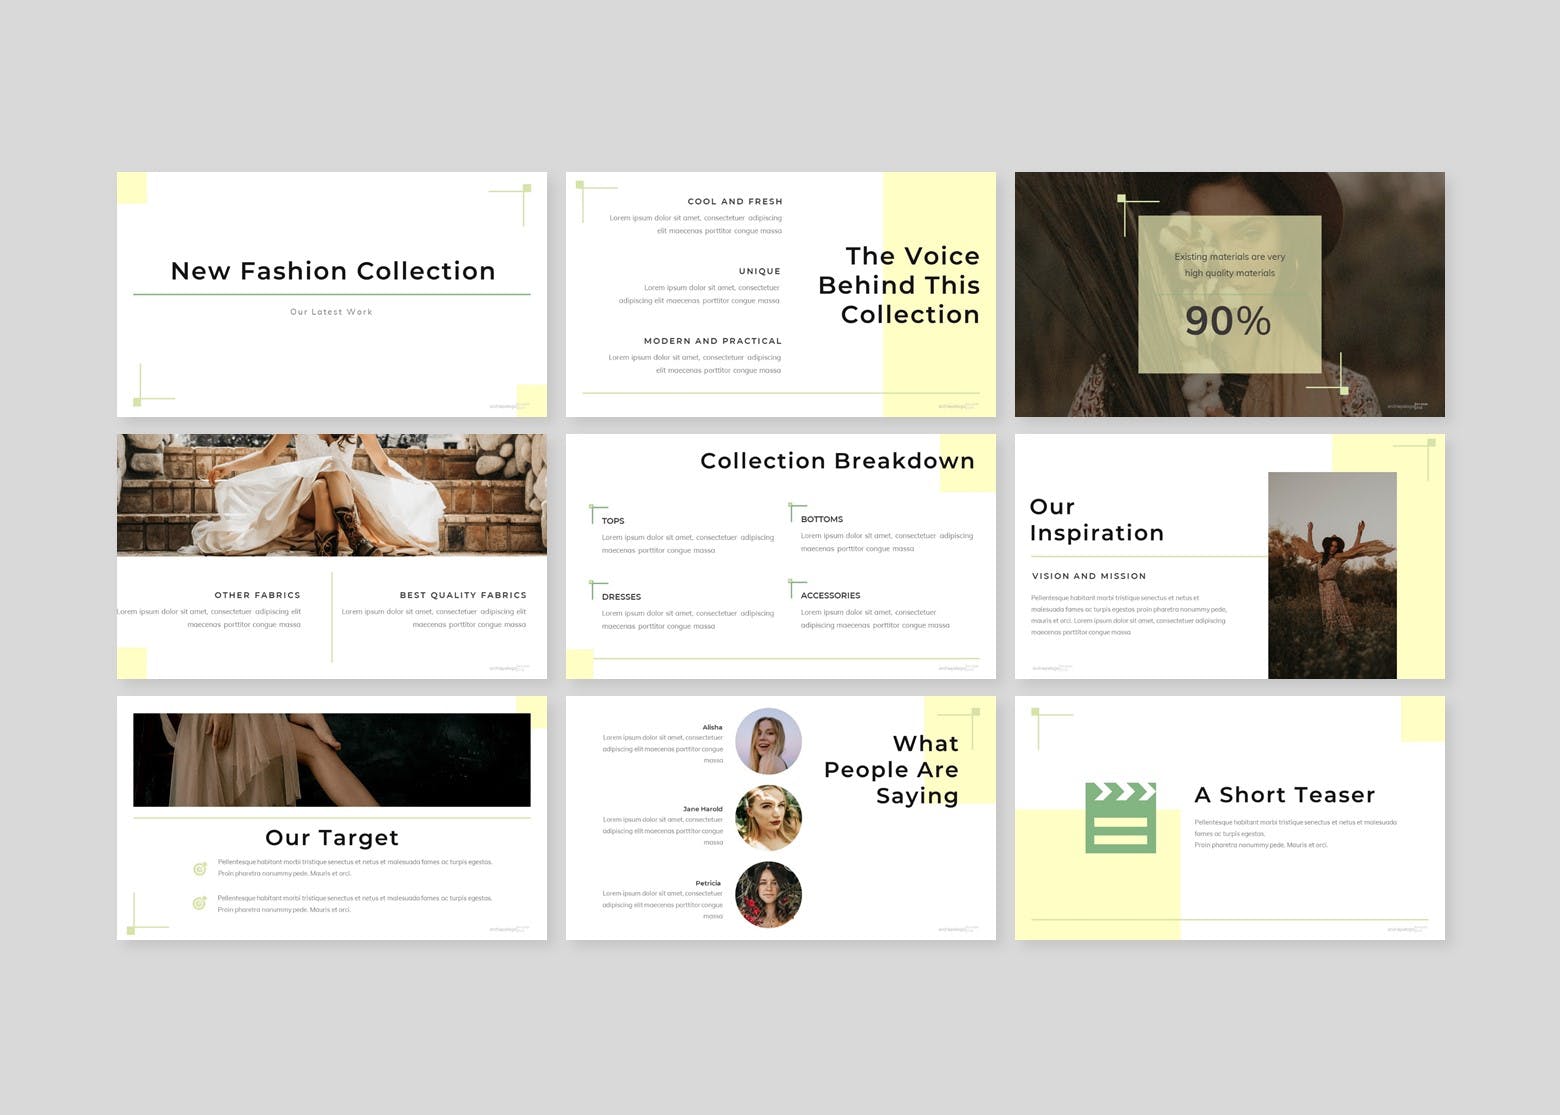Click the first target bullet icon under Our Target
The height and width of the screenshot is (1115, 1560).
pos(199,868)
